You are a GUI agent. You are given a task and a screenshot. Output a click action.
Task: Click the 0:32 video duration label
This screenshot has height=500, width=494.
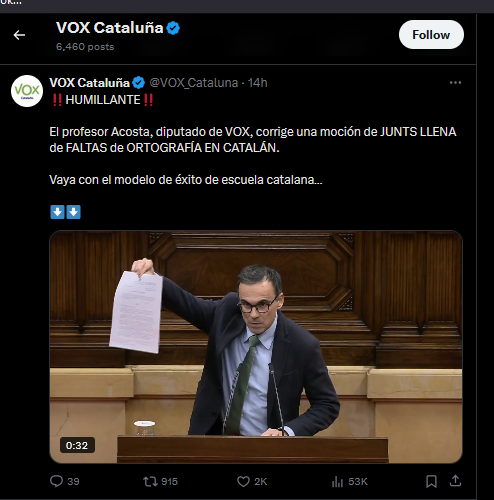pyautogui.click(x=77, y=445)
